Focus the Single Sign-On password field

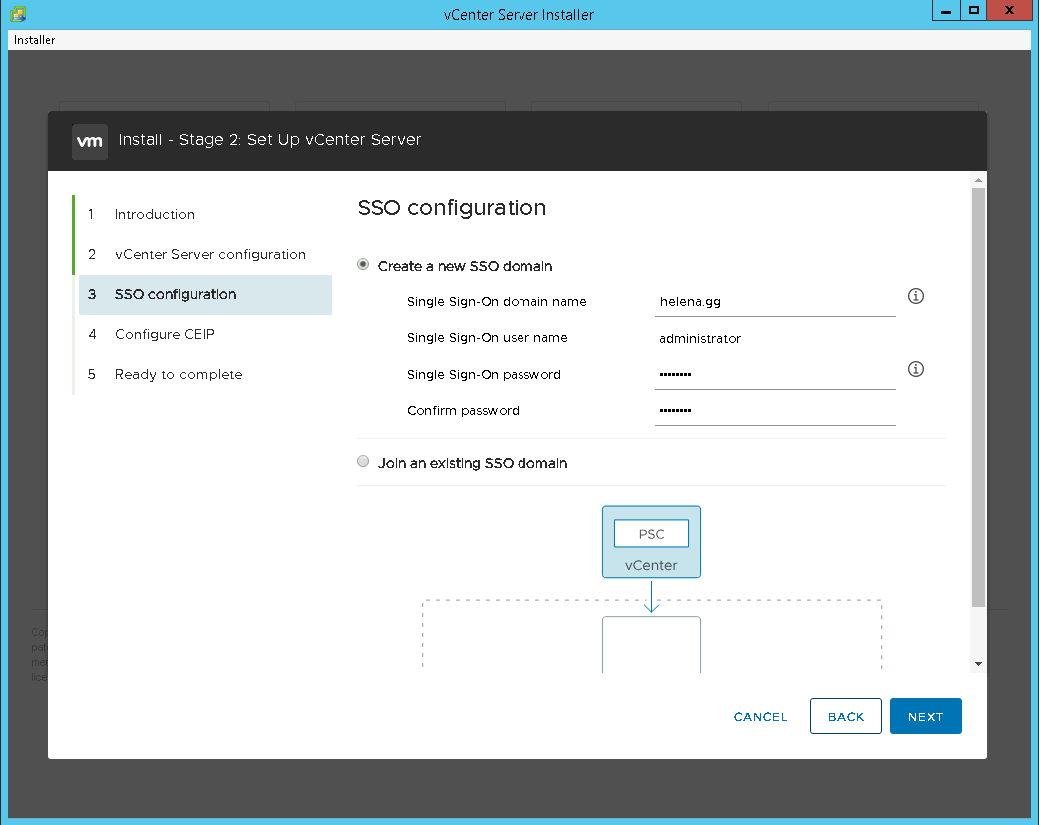[775, 375]
